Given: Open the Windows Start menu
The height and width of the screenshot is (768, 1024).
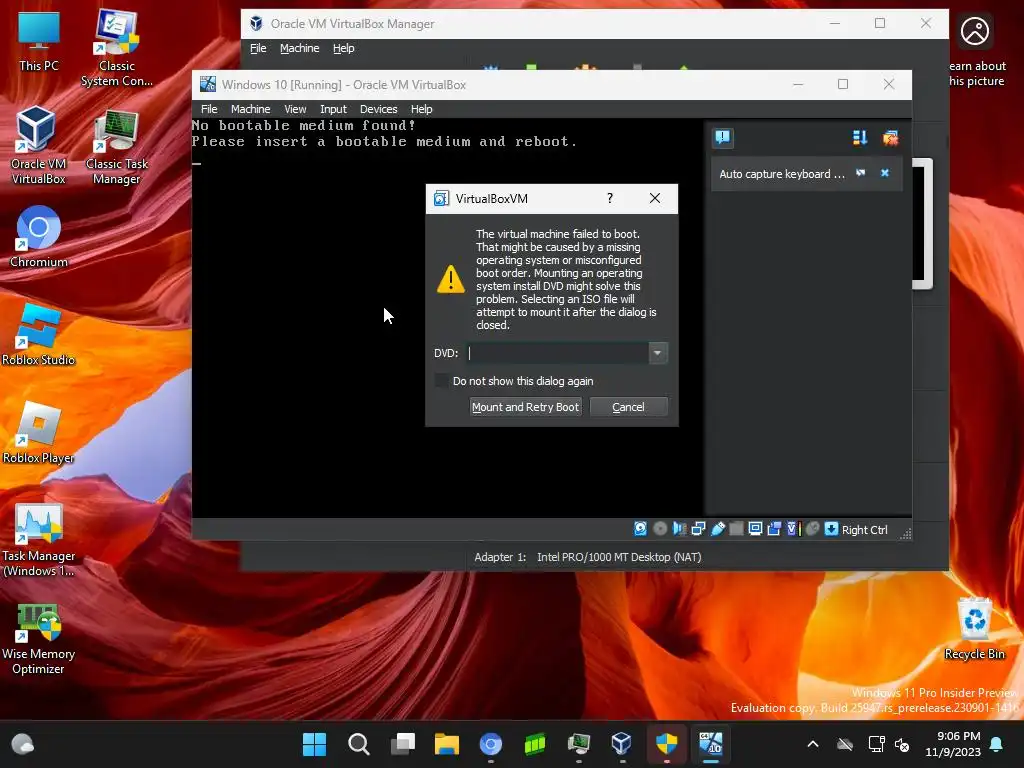Looking at the screenshot, I should [x=314, y=744].
